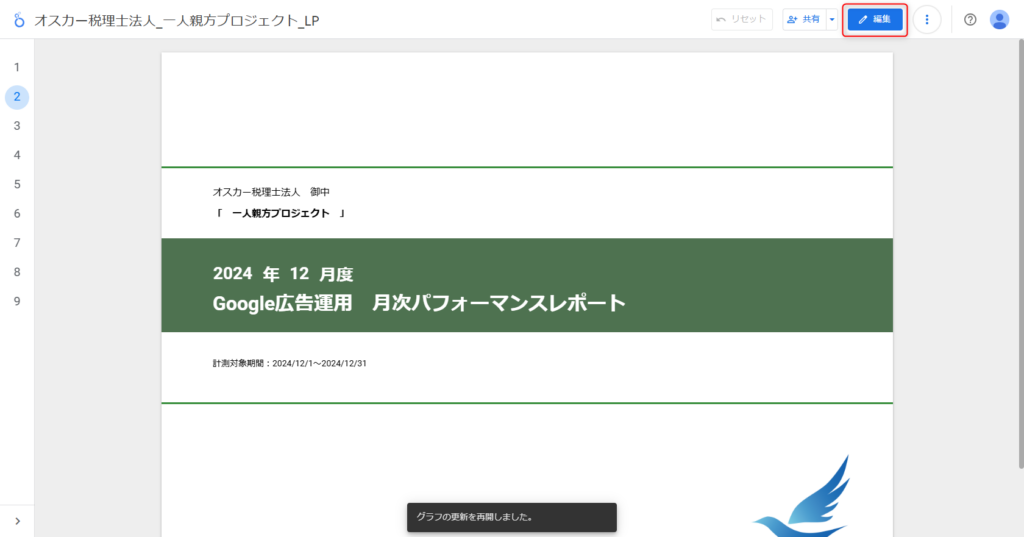Screen dimensions: 1024x537
Task: Click the 共有 share button
Action: click(804, 20)
